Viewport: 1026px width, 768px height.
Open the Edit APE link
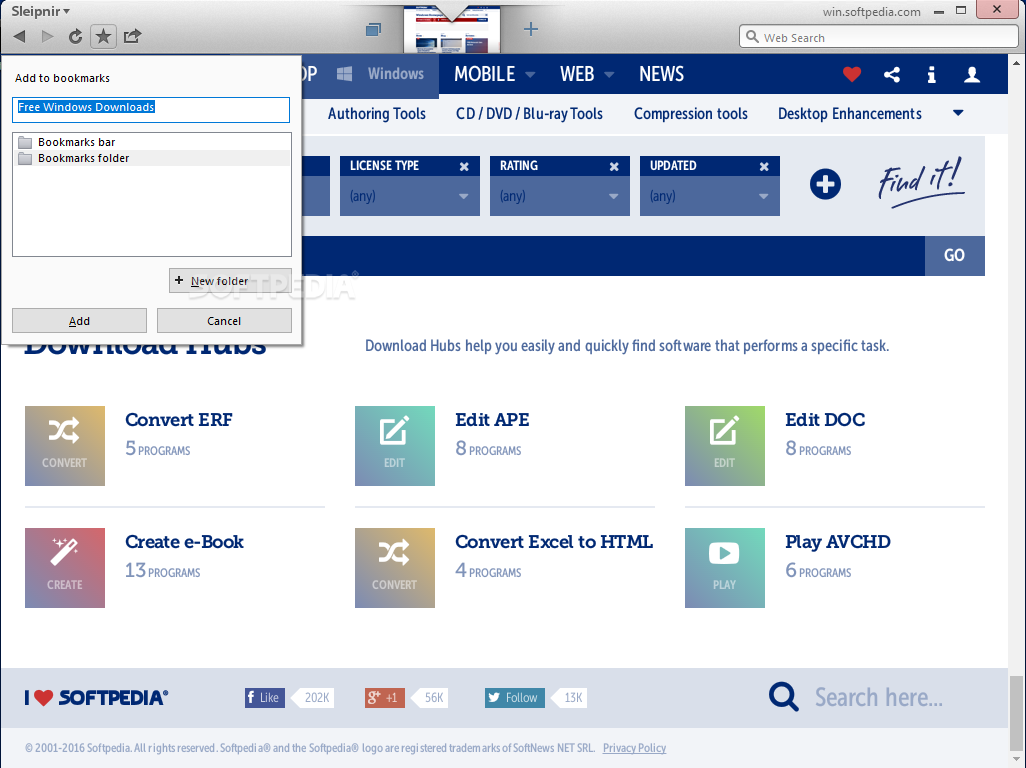(492, 420)
